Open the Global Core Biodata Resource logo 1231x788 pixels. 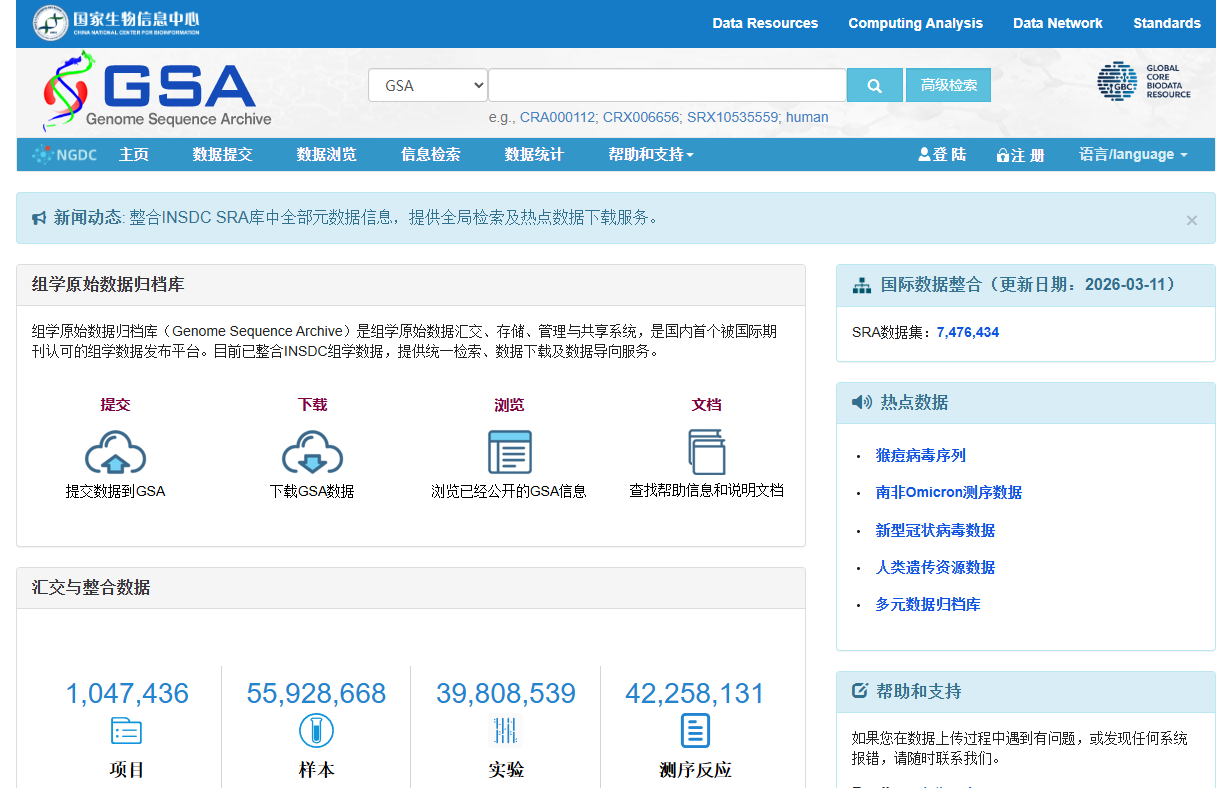pyautogui.click(x=1144, y=82)
